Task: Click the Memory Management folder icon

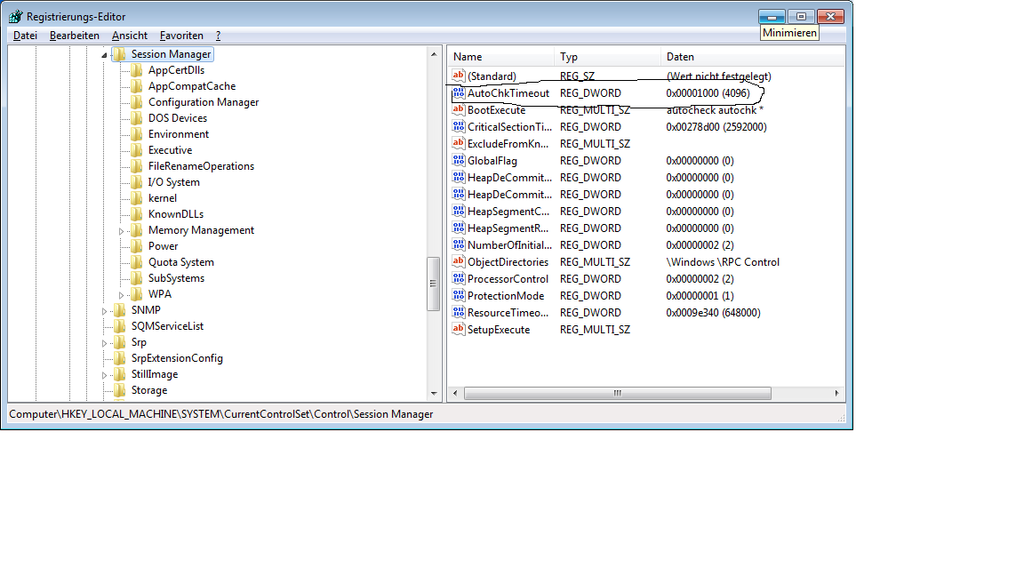Action: [137, 230]
